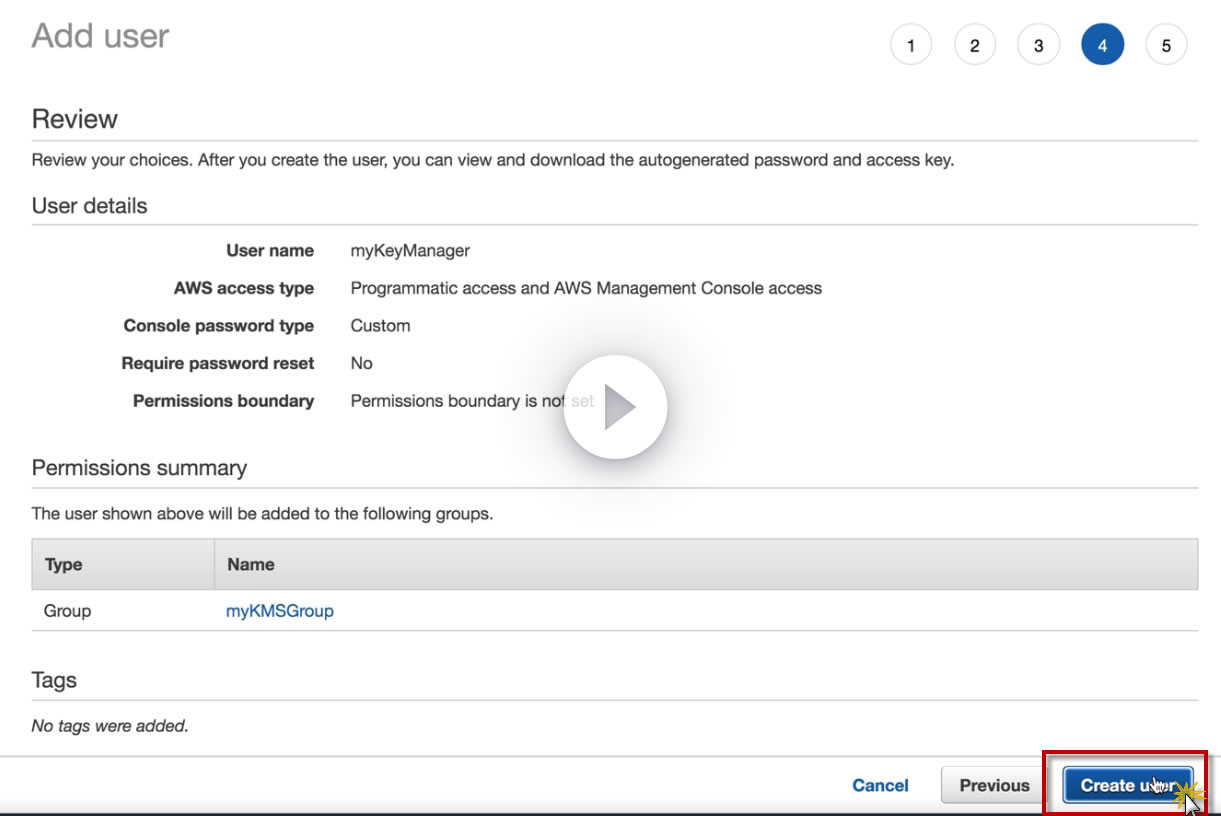The image size is (1221, 816).
Task: Click the myKeyManager user name value
Action: (x=410, y=250)
